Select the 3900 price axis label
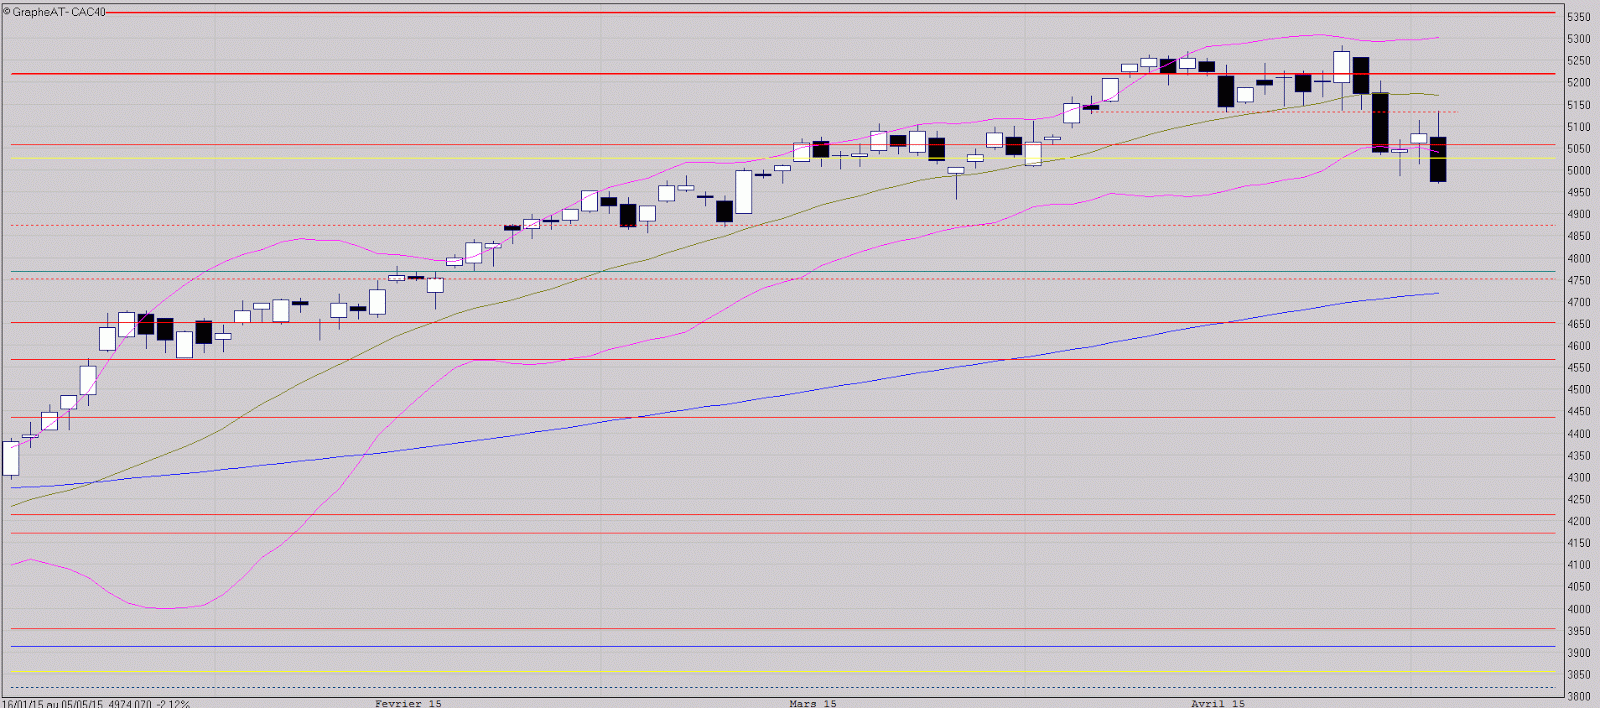 (1579, 653)
